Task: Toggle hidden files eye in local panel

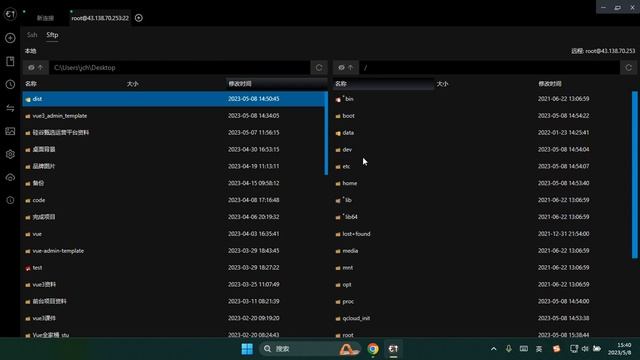Action: [x=31, y=68]
